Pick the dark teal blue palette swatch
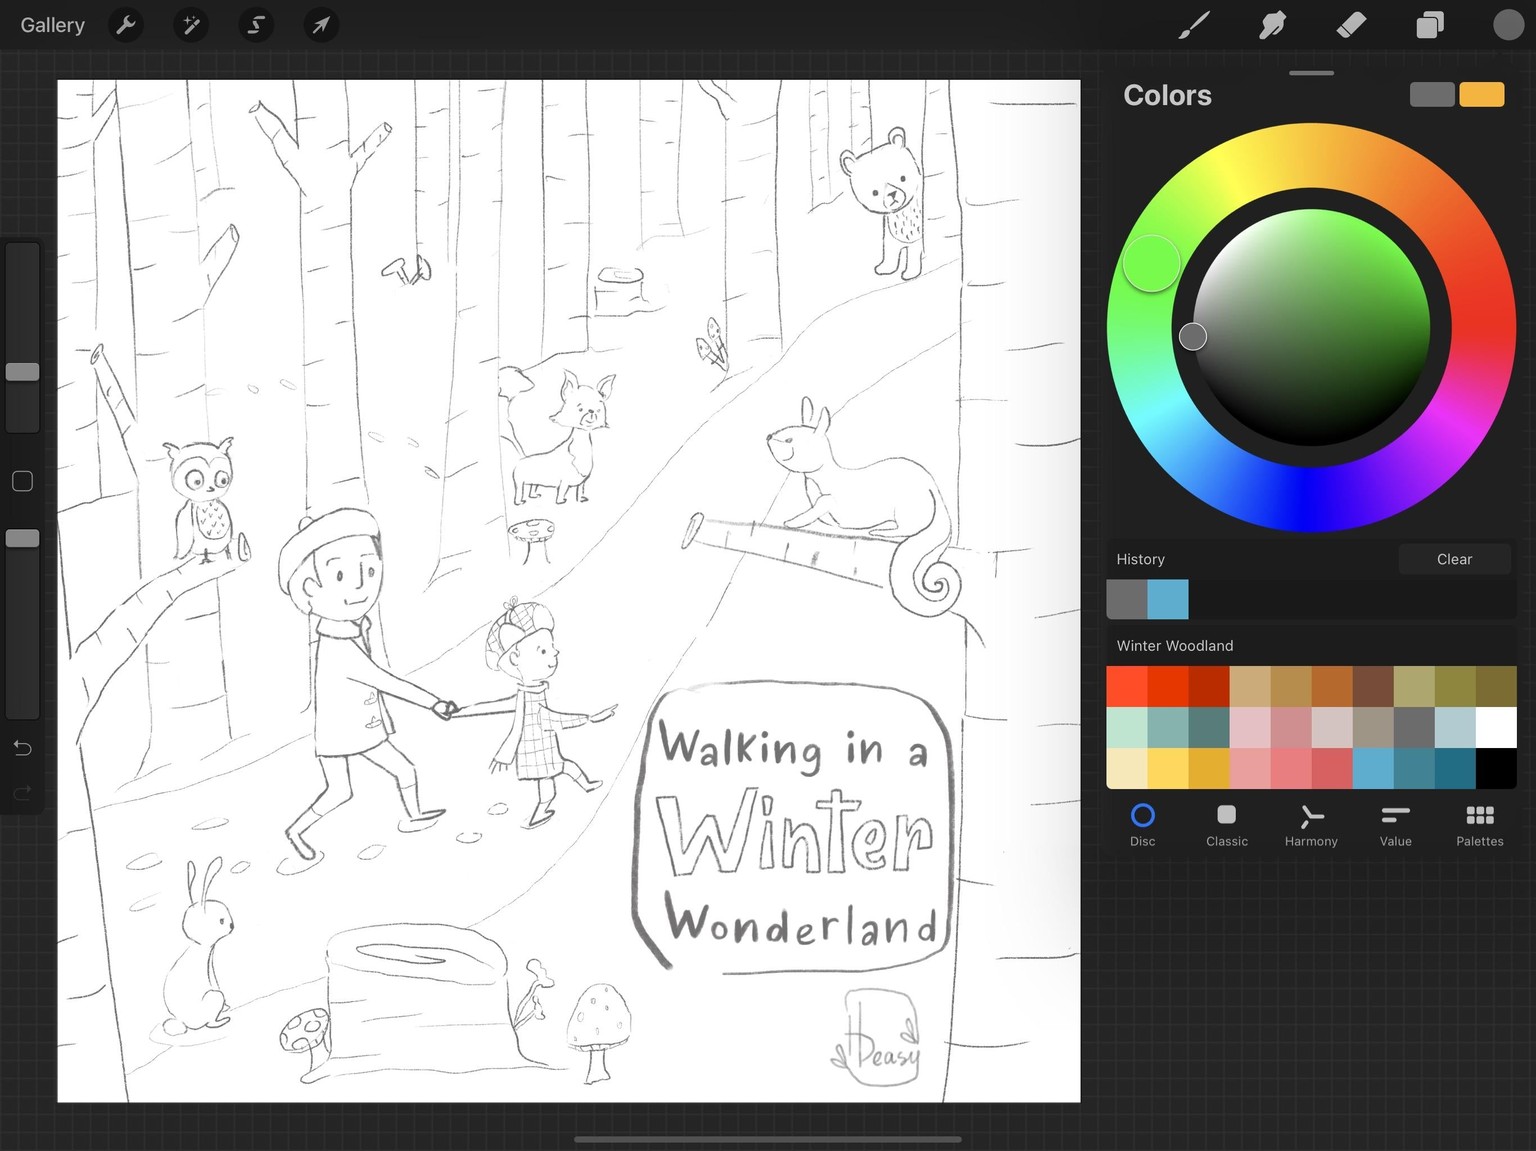 click(x=1455, y=769)
